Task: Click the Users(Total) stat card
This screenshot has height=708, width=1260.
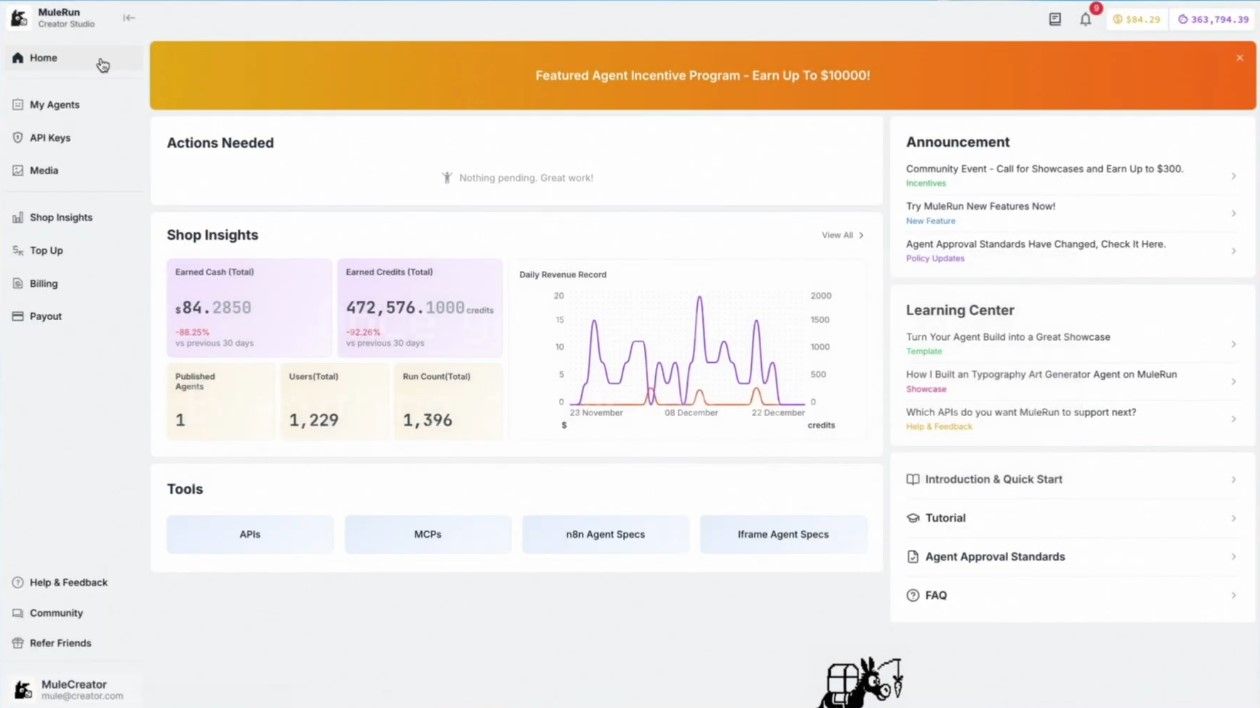Action: coord(334,401)
